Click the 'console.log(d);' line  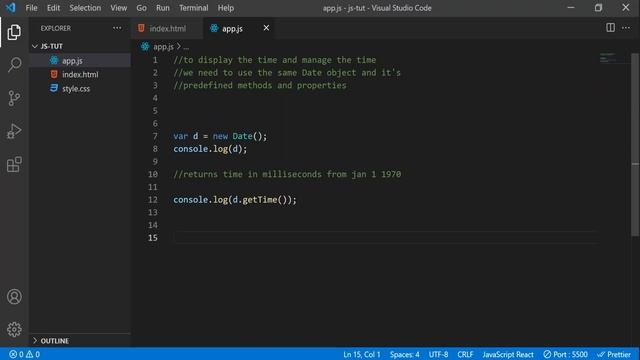coord(210,149)
